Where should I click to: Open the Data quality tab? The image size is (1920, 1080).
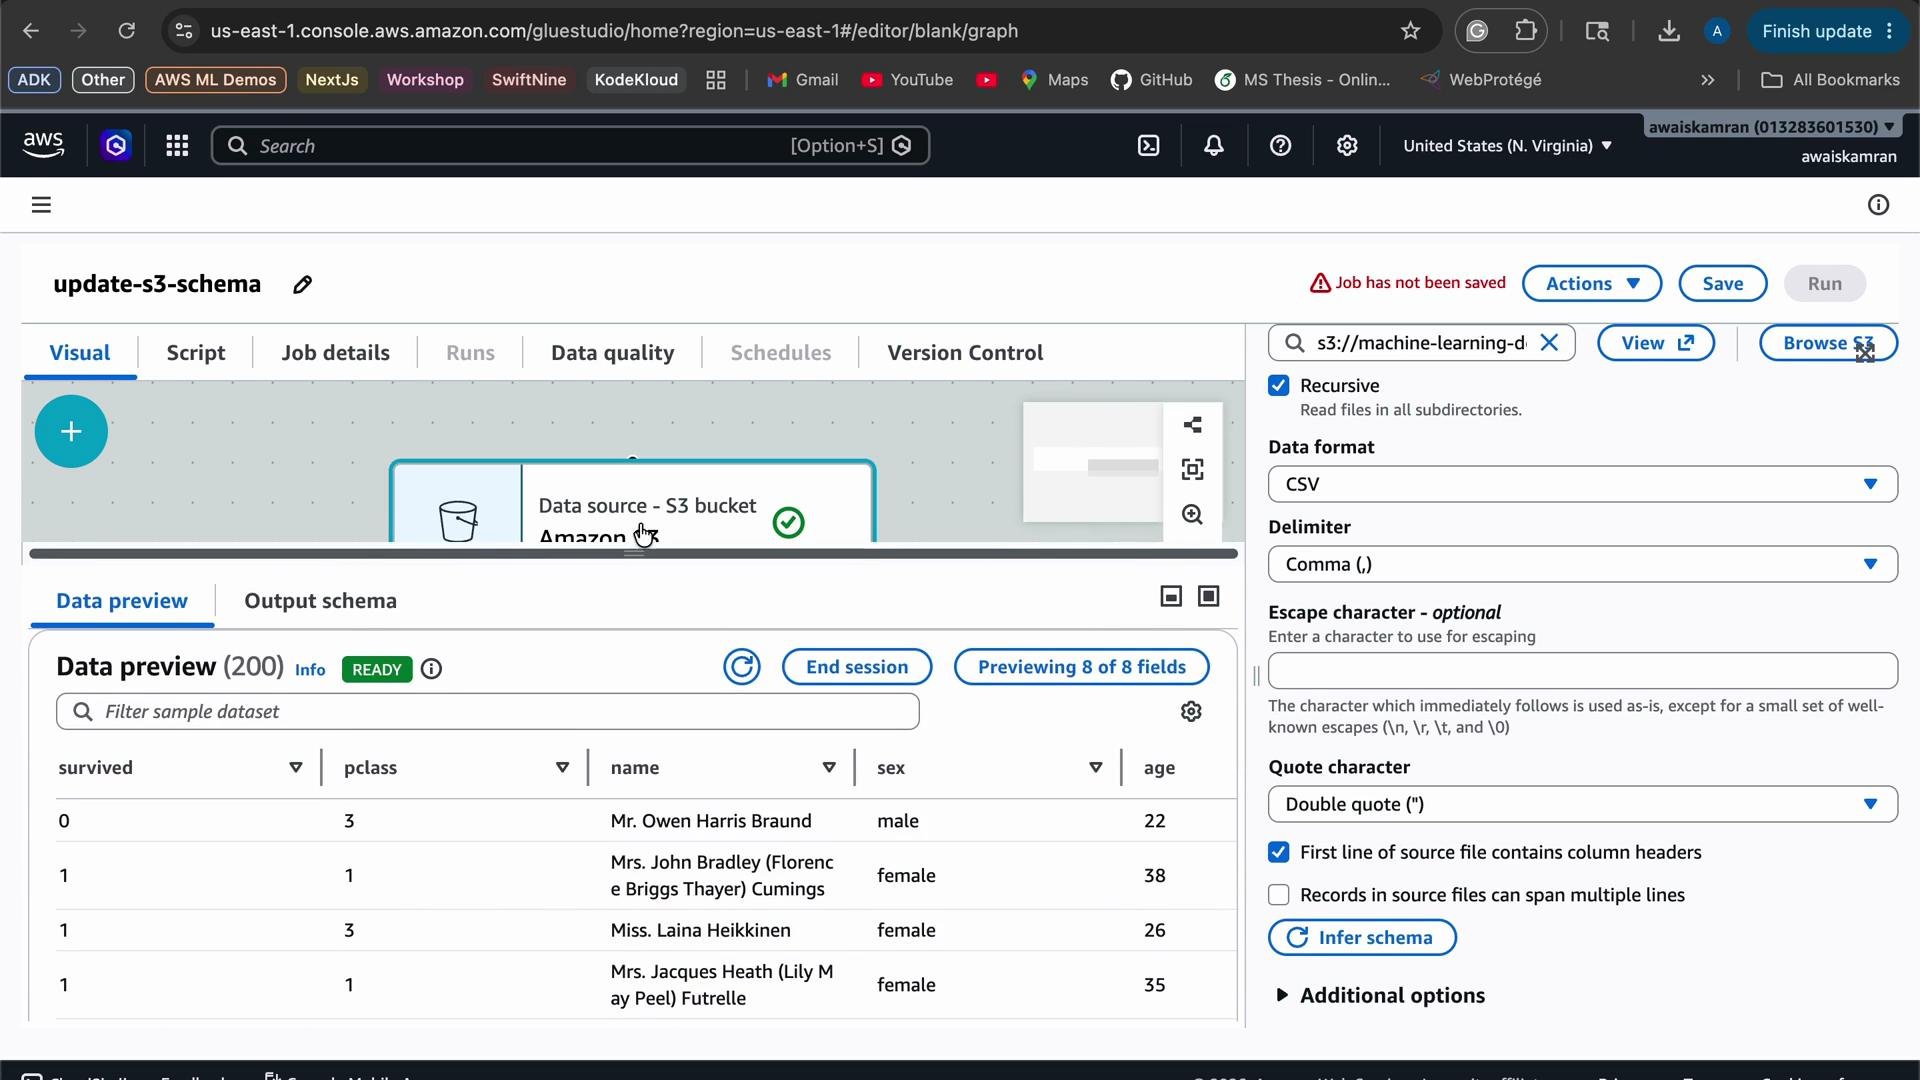[x=613, y=352]
